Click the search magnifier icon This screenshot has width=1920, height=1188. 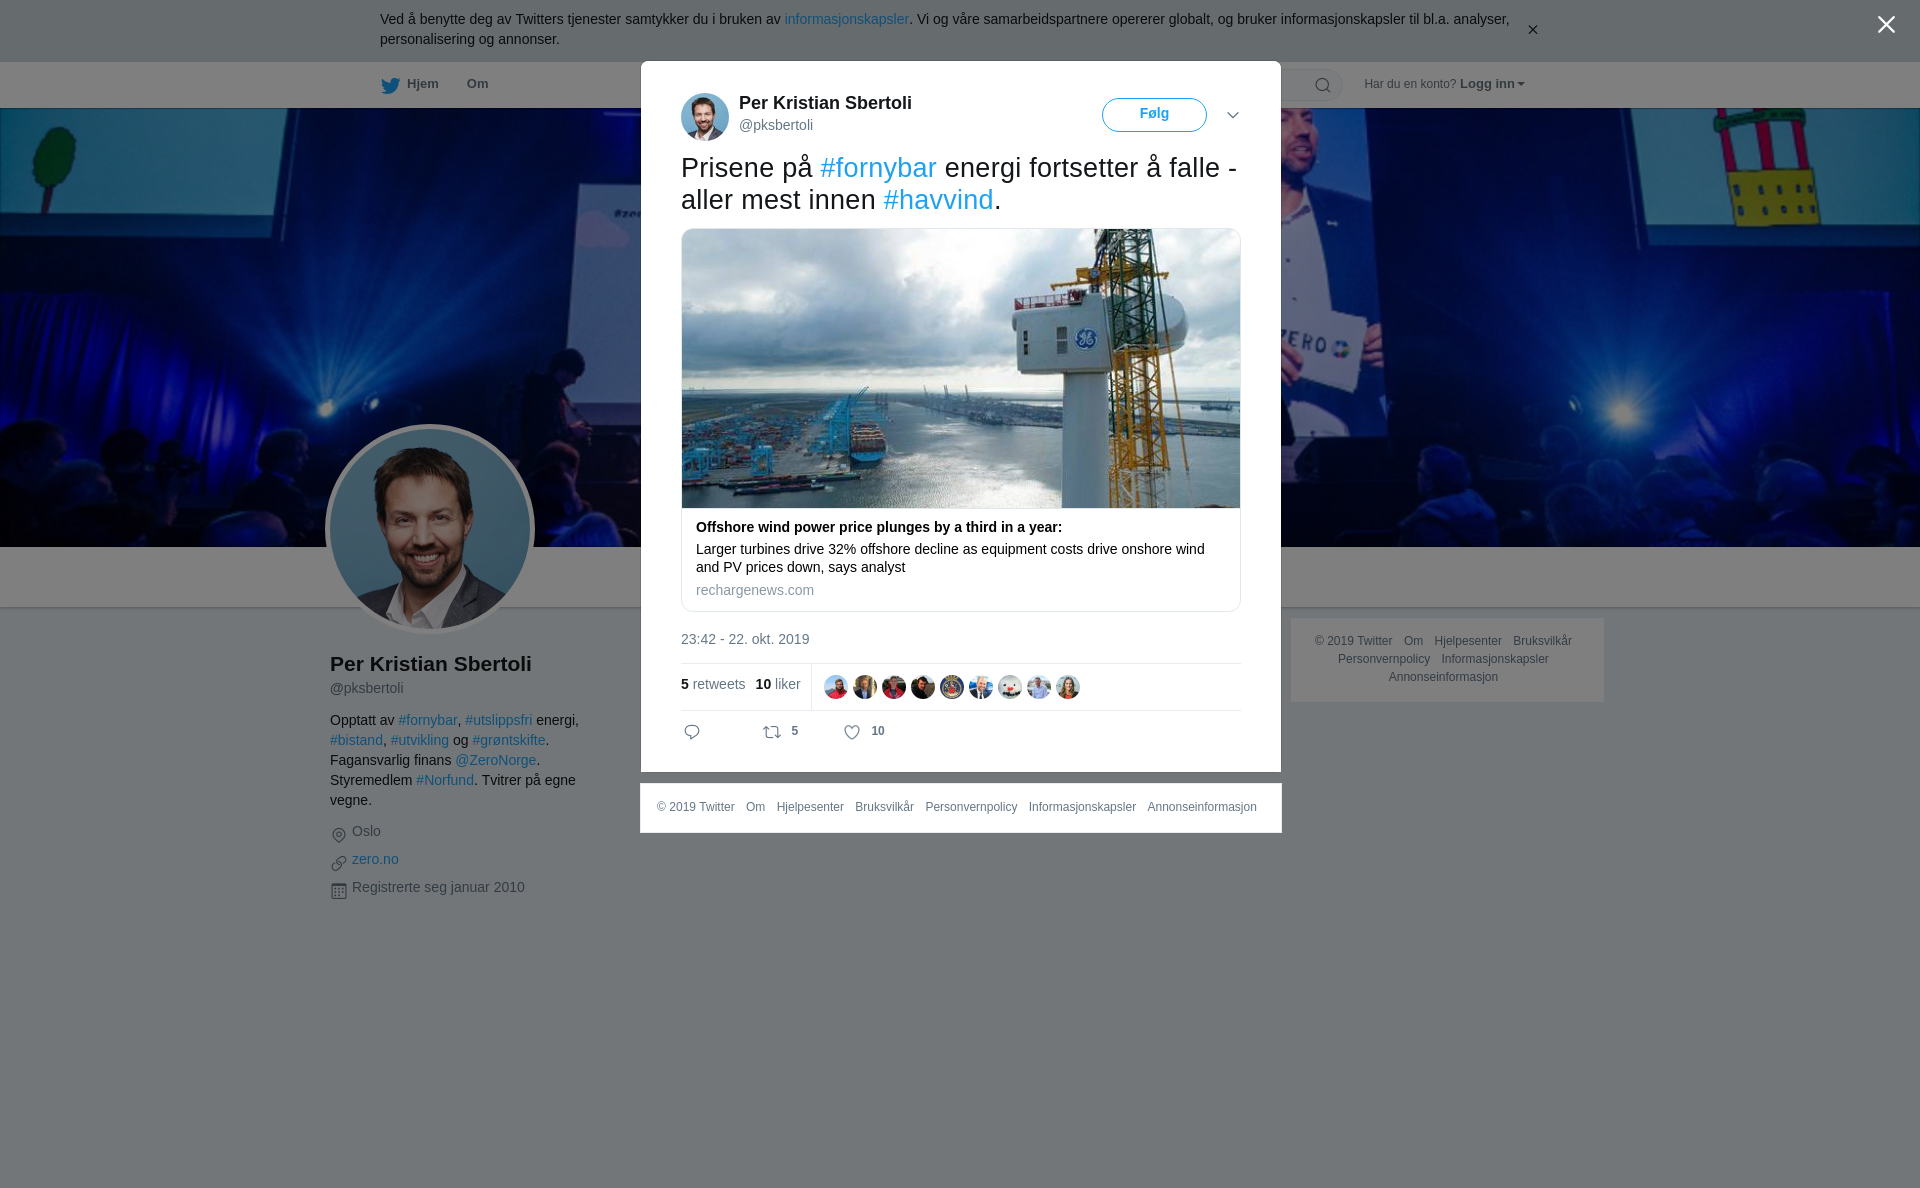[1322, 85]
